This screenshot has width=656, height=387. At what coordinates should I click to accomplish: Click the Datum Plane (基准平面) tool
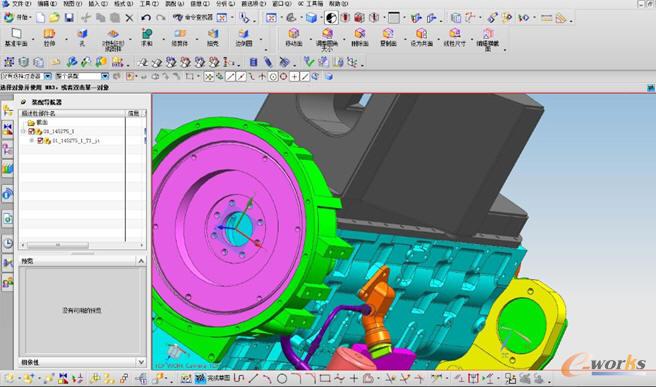pyautogui.click(x=16, y=37)
